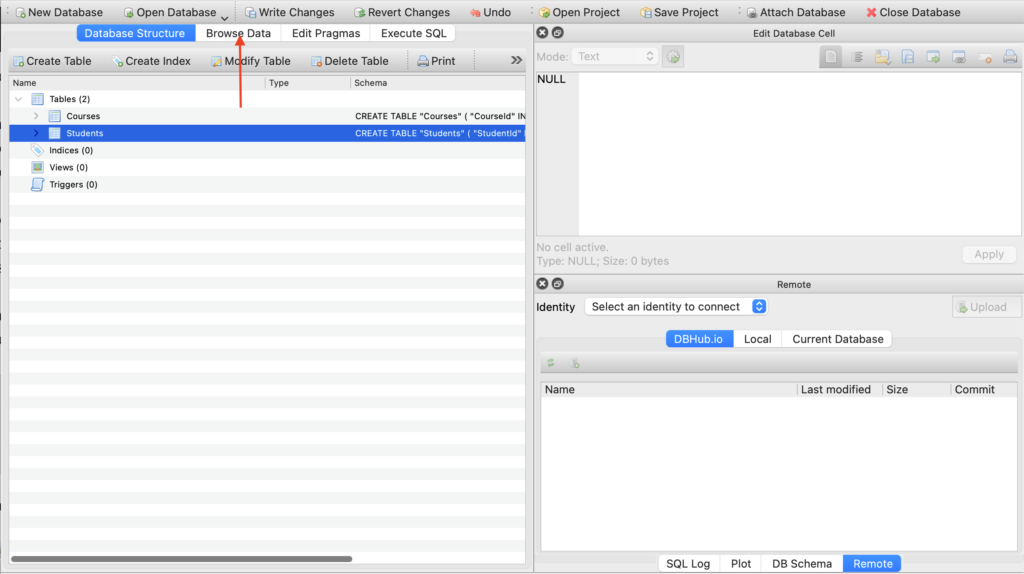Open the Open Database dropdown arrow
The width and height of the screenshot is (1024, 574).
225,17
